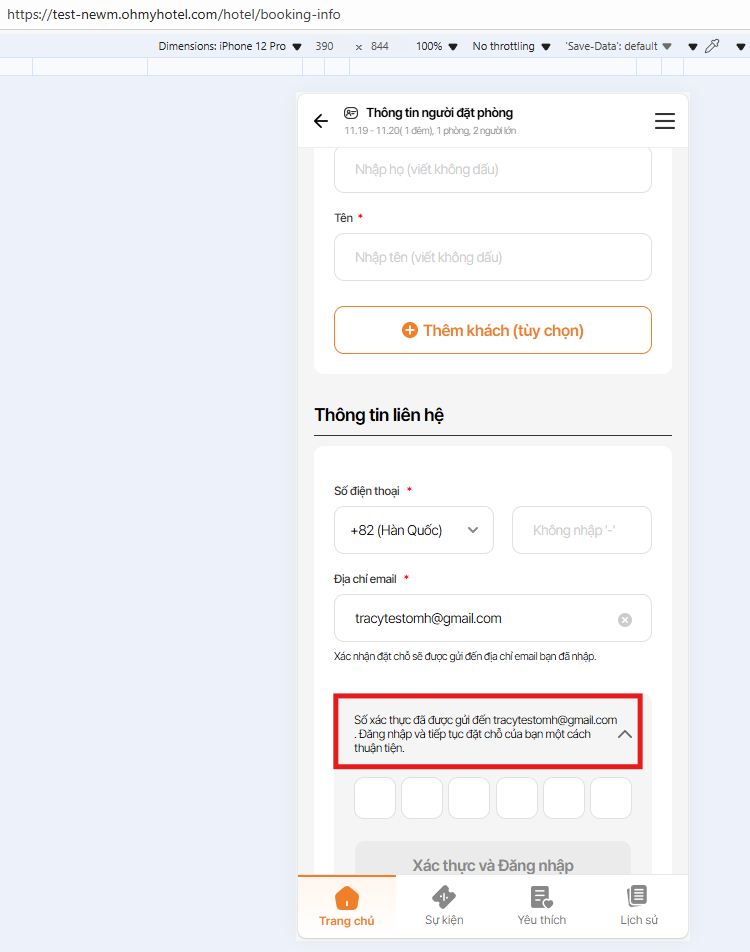The width and height of the screenshot is (750, 952).
Task: Focus the phone number input field
Action: (x=581, y=530)
